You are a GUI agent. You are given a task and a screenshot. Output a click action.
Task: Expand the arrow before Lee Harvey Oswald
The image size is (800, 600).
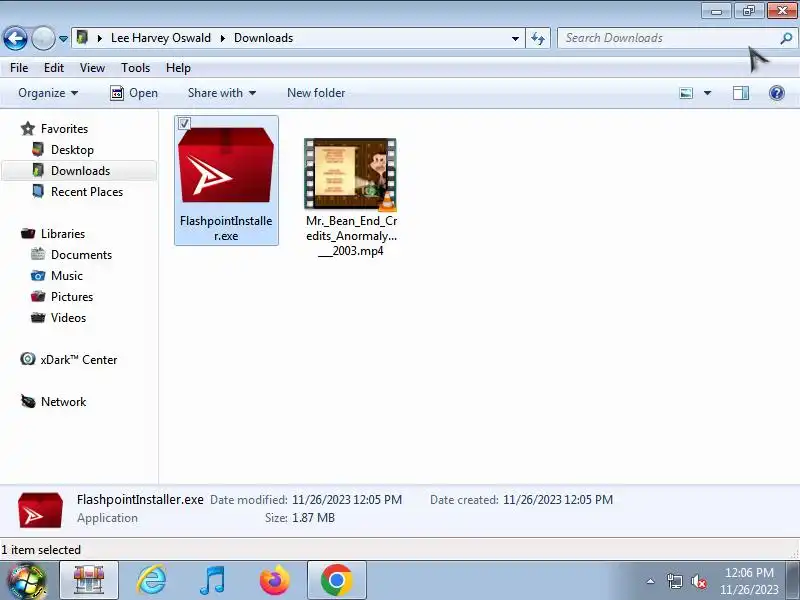(x=100, y=38)
